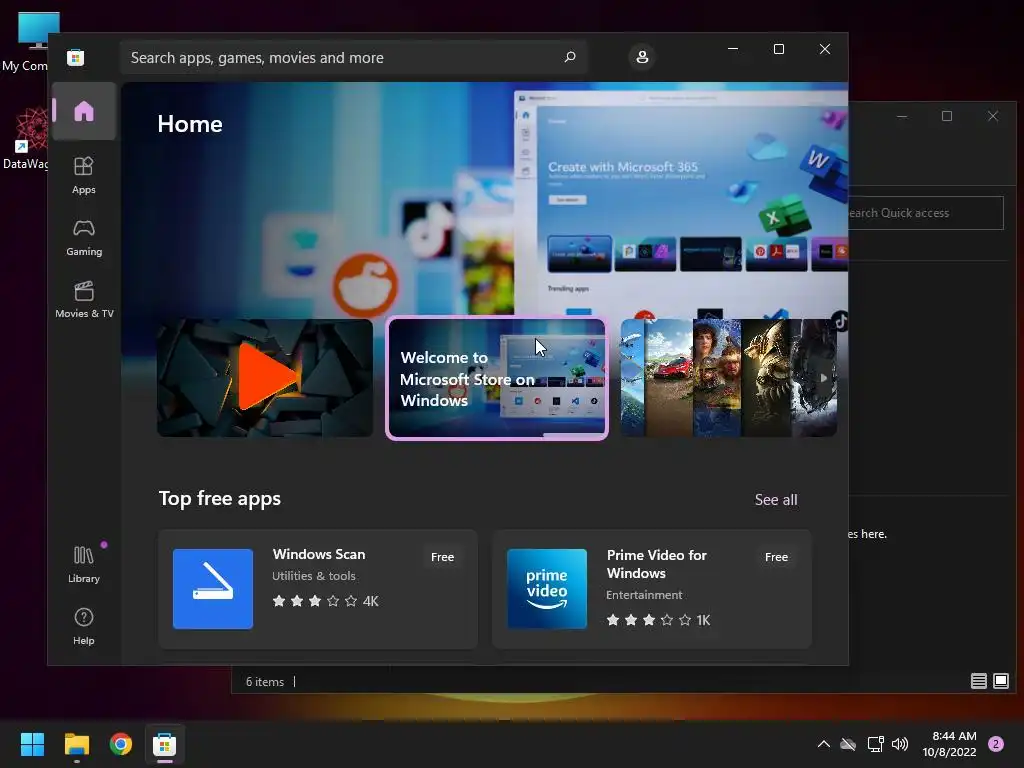Minimize the Microsoft Store window
The image size is (1024, 768).
coord(733,49)
